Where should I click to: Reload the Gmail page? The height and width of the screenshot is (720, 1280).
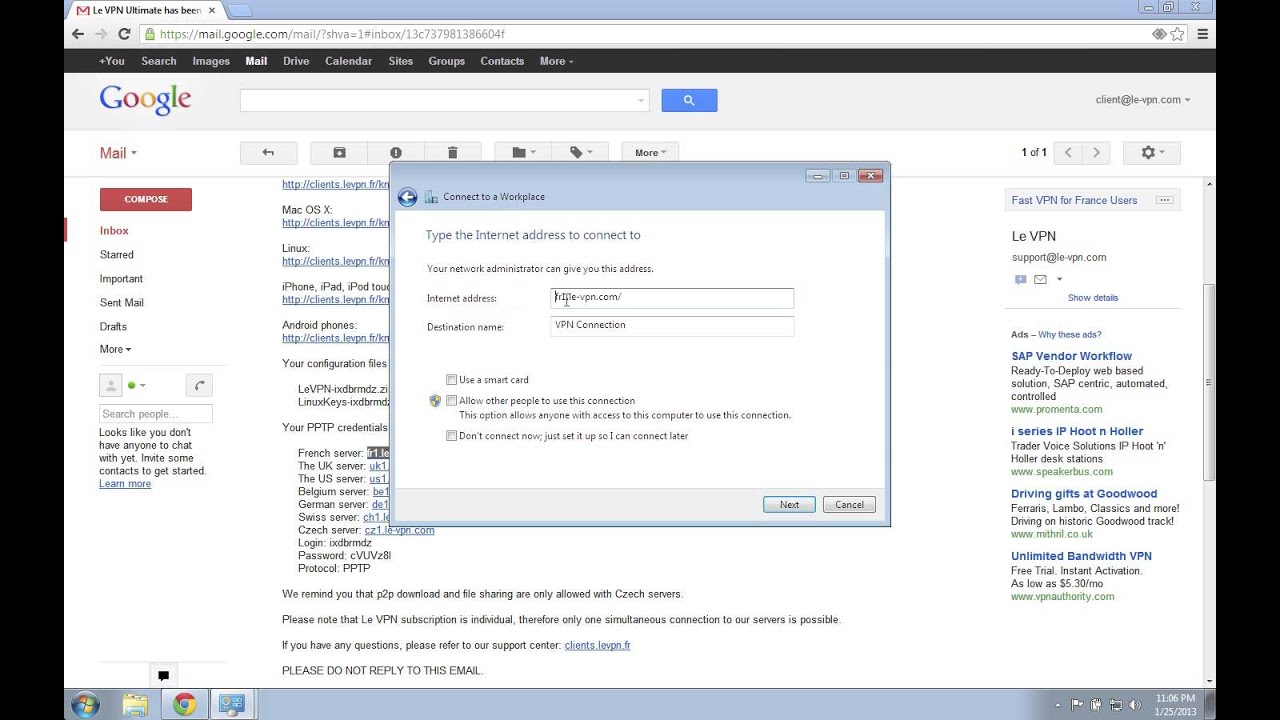pyautogui.click(x=124, y=33)
